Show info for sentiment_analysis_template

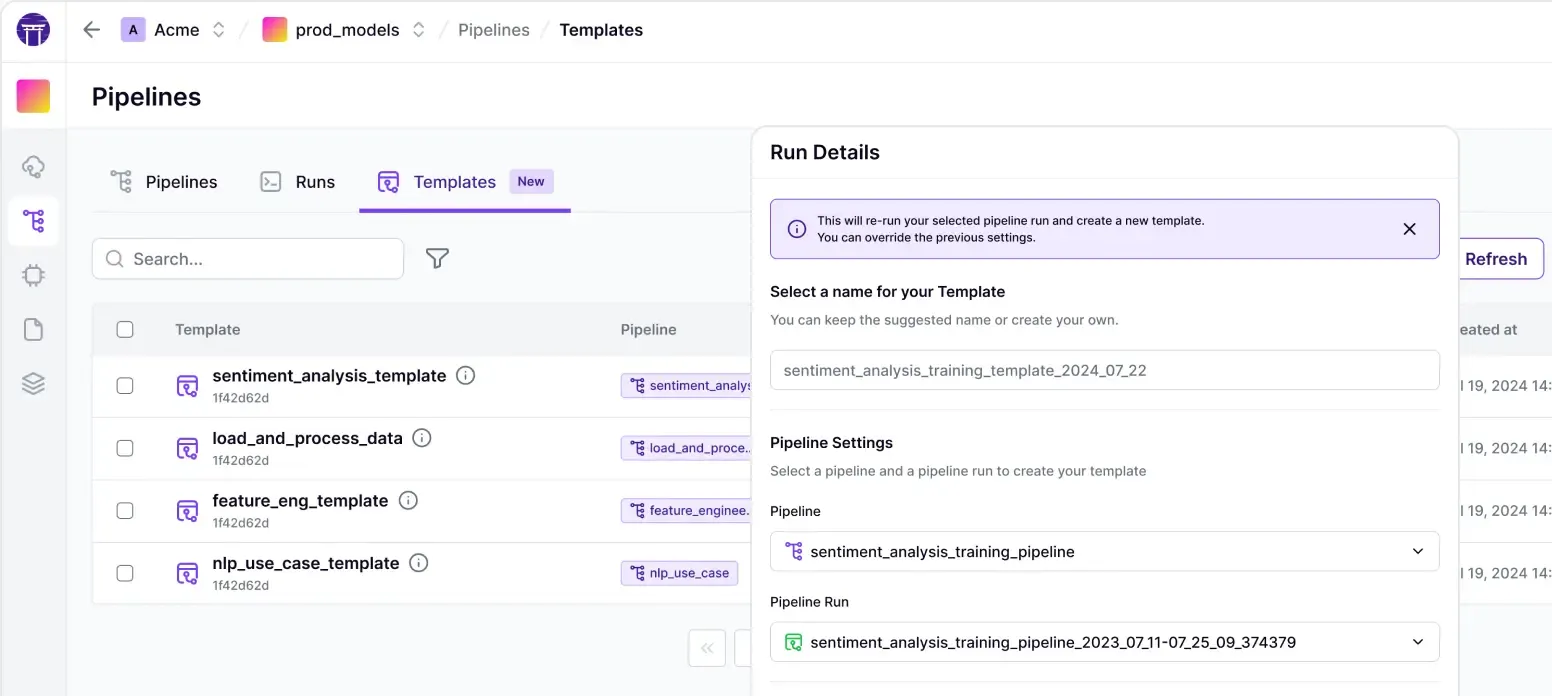(465, 376)
